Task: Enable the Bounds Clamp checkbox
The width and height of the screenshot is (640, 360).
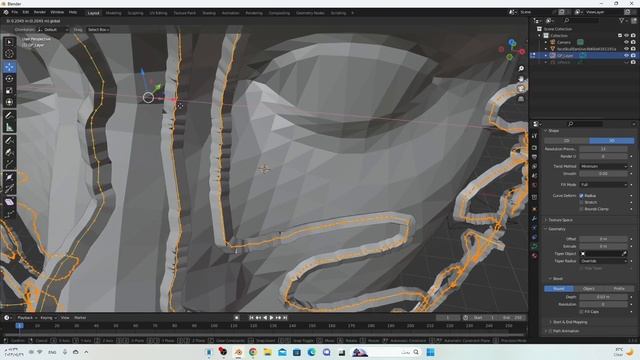Action: tap(582, 209)
